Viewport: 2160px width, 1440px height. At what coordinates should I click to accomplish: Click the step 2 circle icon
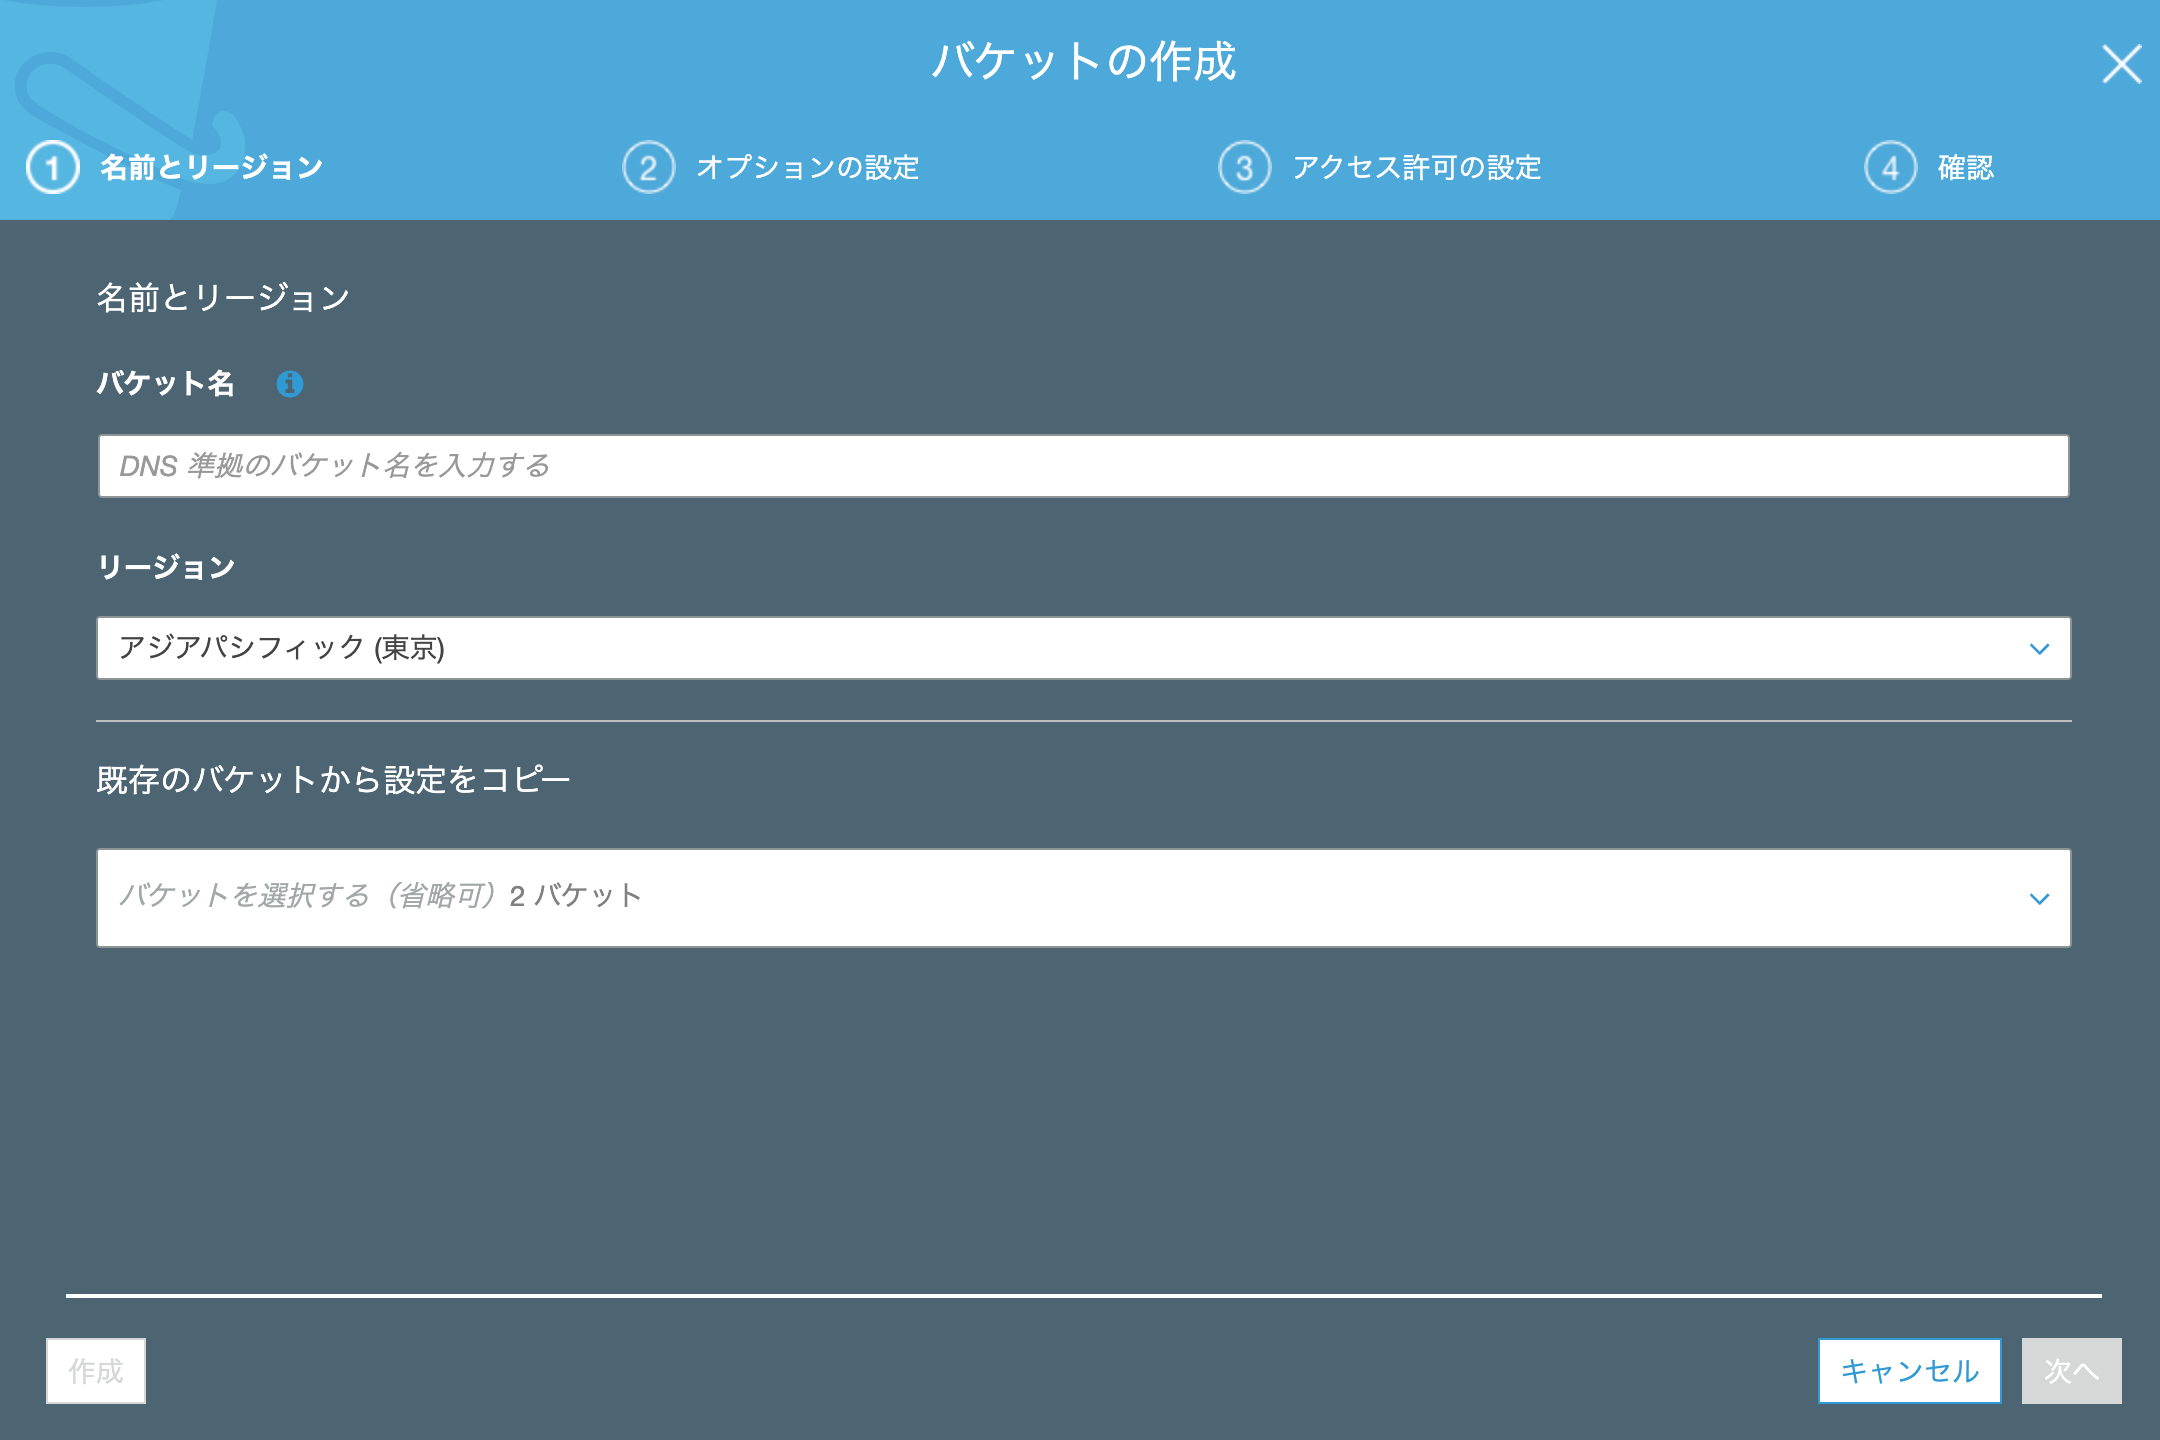(x=648, y=168)
